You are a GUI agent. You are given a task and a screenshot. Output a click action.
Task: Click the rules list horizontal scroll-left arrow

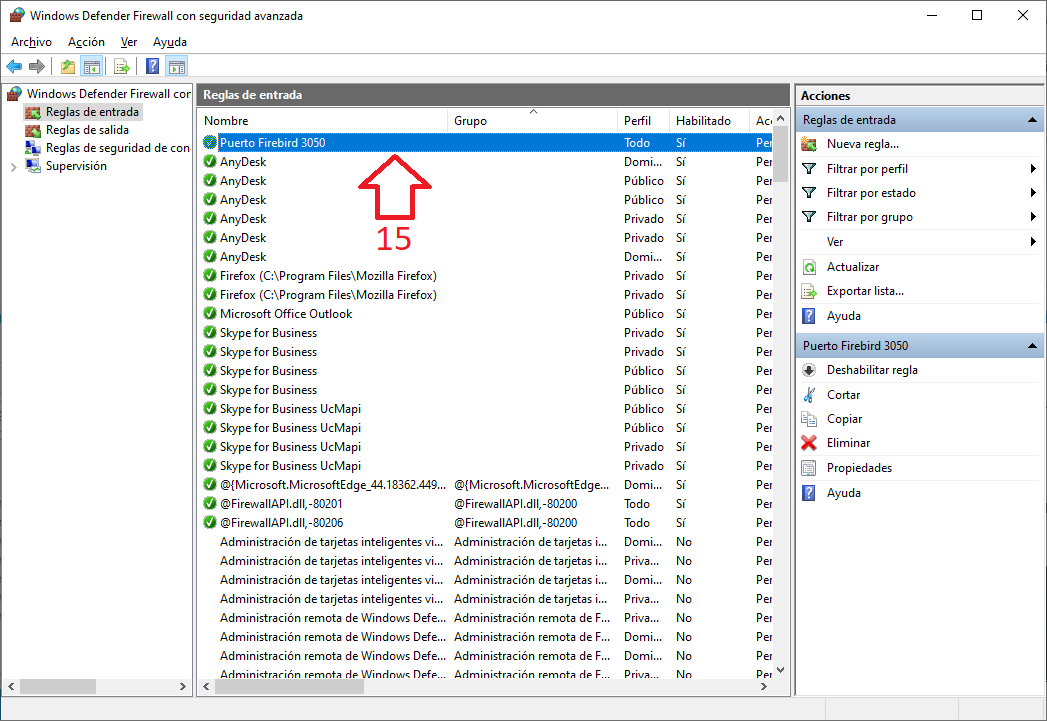click(206, 686)
